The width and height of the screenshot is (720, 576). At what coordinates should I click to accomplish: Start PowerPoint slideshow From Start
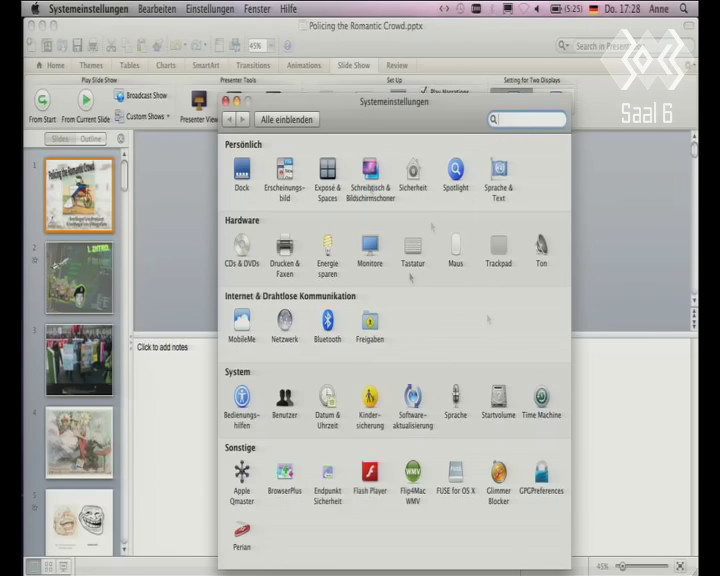point(42,106)
